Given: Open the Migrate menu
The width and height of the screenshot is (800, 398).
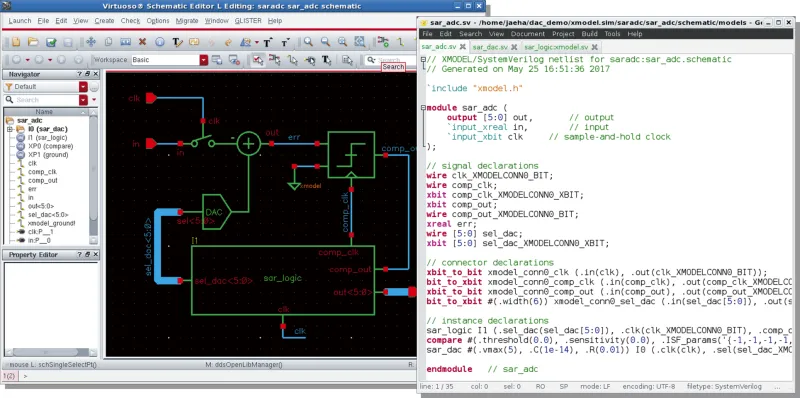Looking at the screenshot, I should click(187, 21).
